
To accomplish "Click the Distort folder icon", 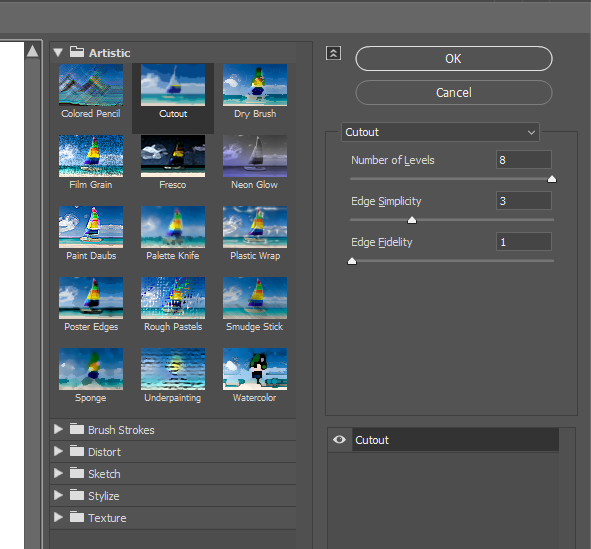I will tap(77, 451).
